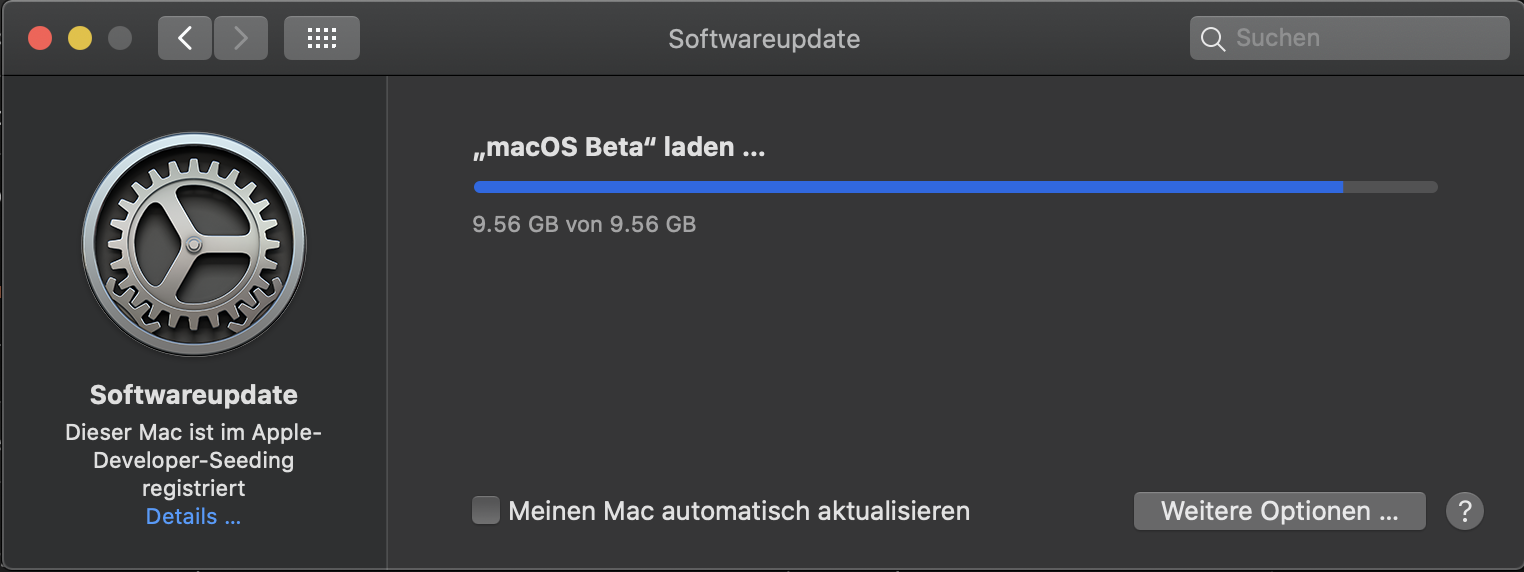
Task: Click the bold 'Softwareupdate' sidebar label
Action: coord(194,395)
